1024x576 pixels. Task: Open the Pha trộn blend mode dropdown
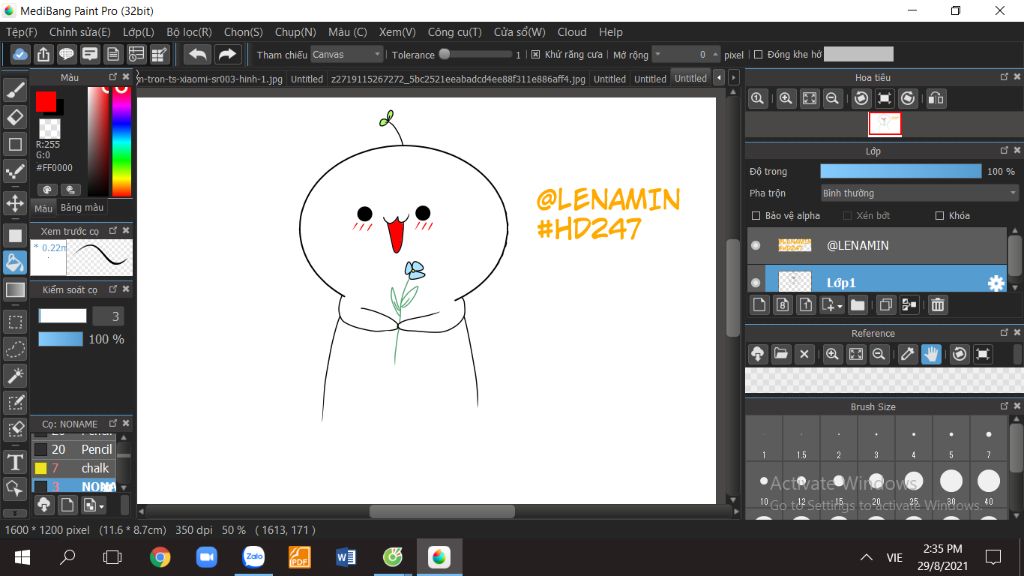click(x=919, y=193)
